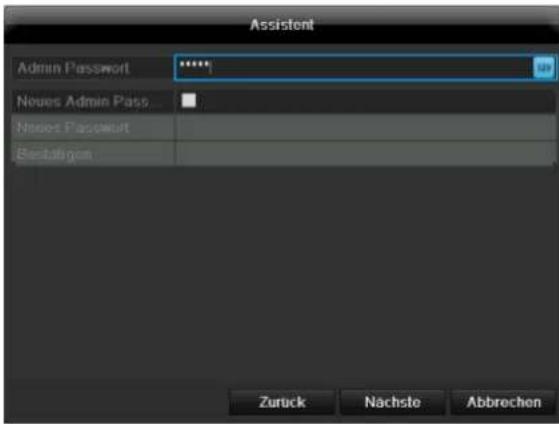
Task: Continue with the Nächste button
Action: click(393, 402)
